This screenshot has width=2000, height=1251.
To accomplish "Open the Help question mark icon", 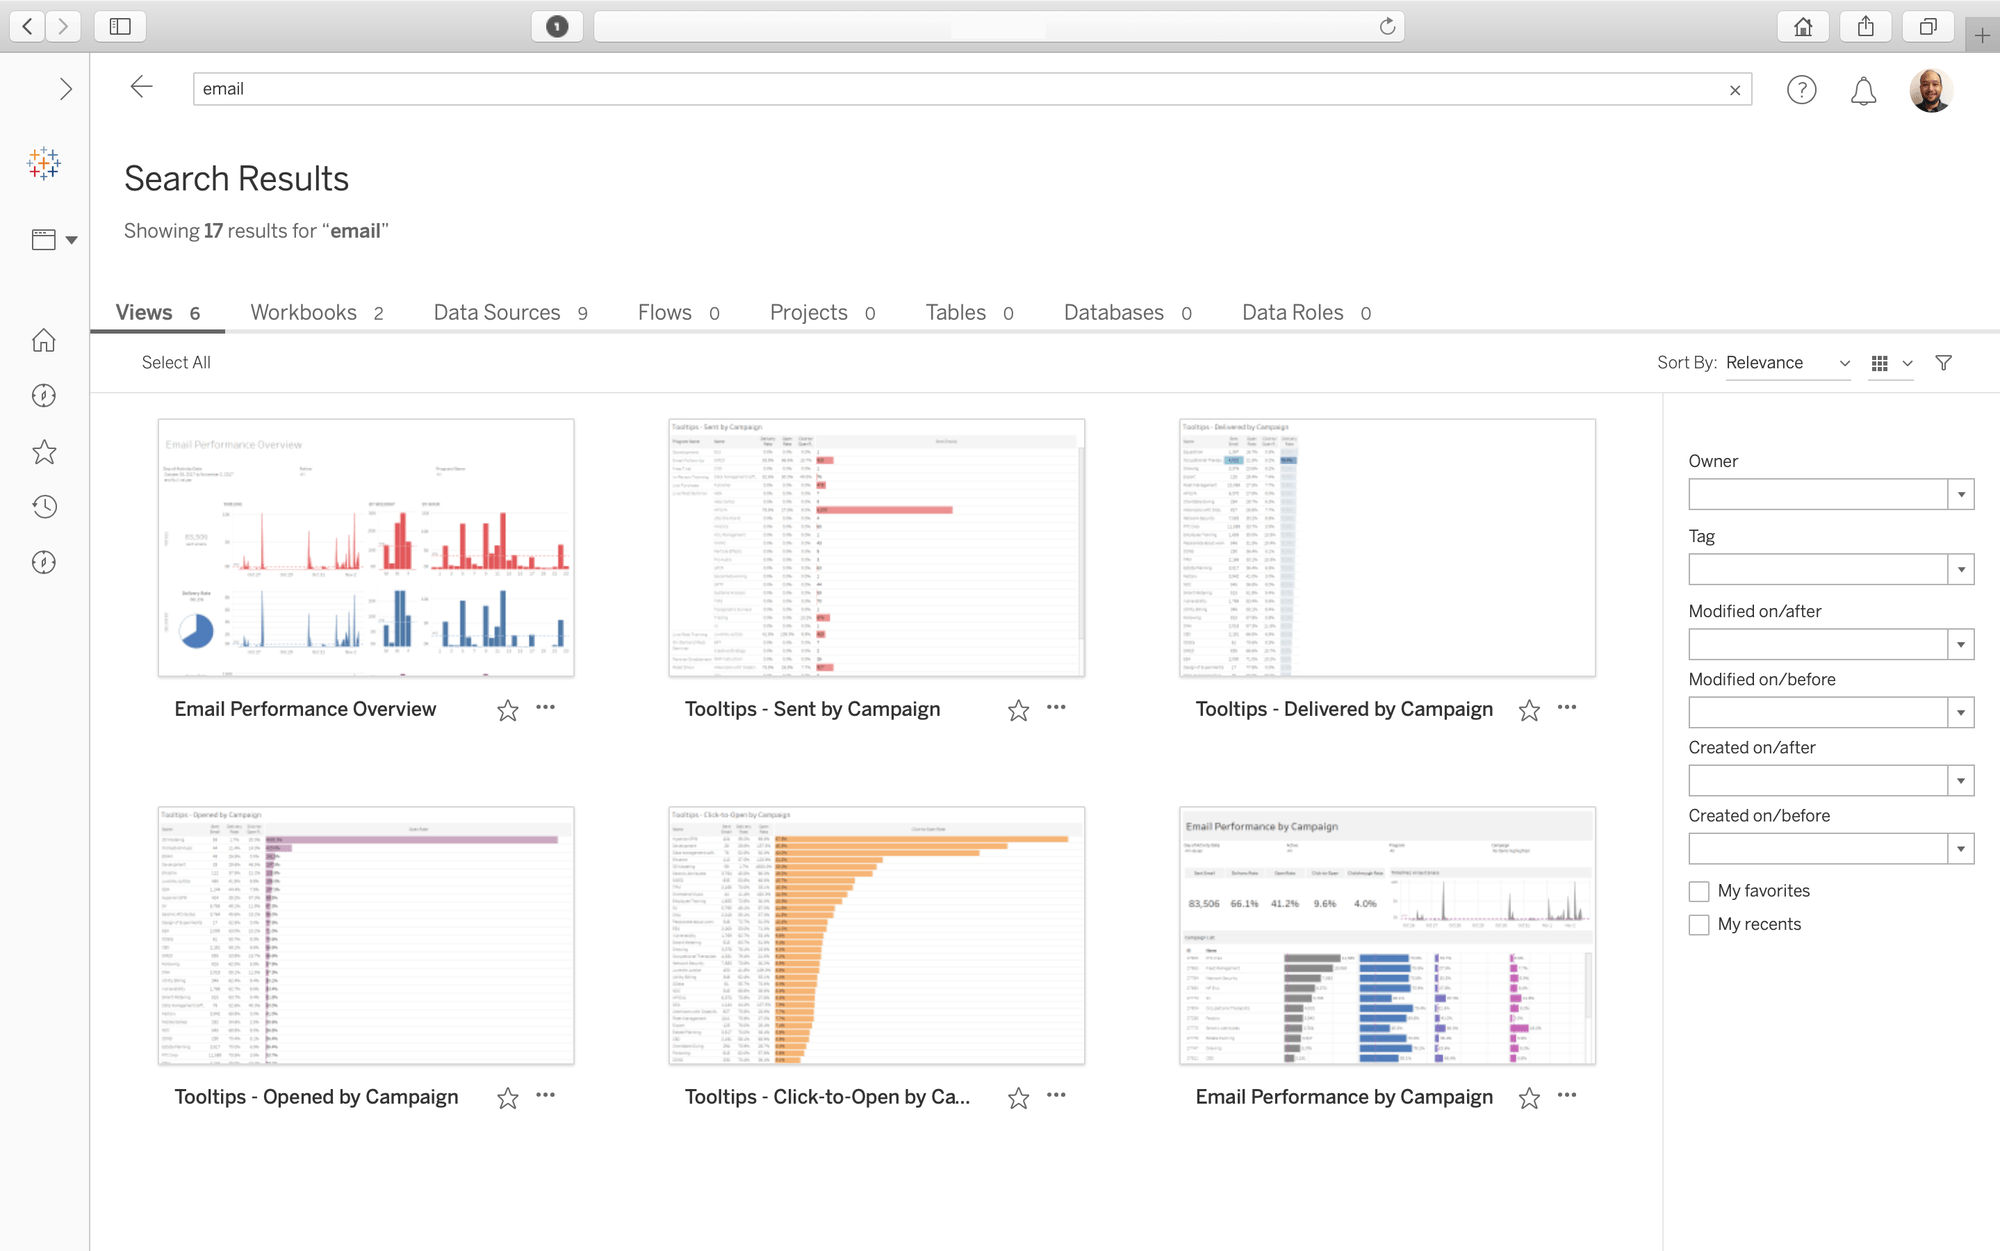I will [1801, 90].
